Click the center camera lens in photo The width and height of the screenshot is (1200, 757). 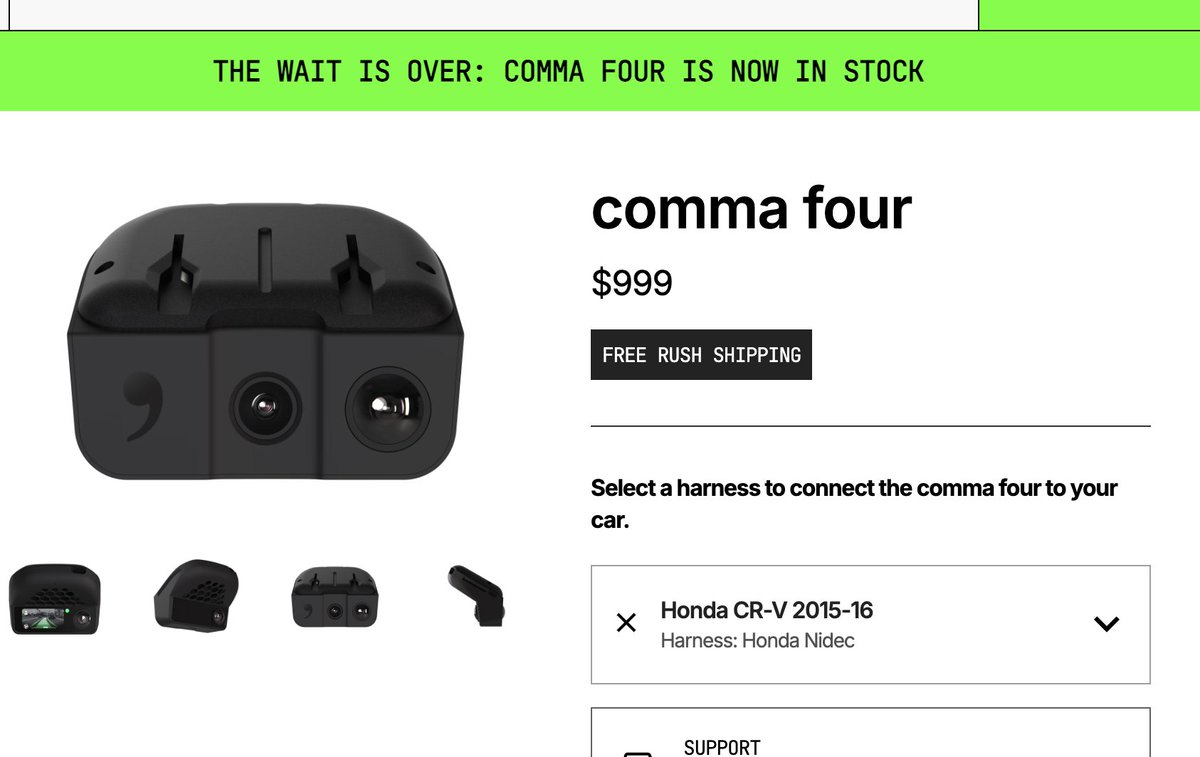[x=265, y=406]
